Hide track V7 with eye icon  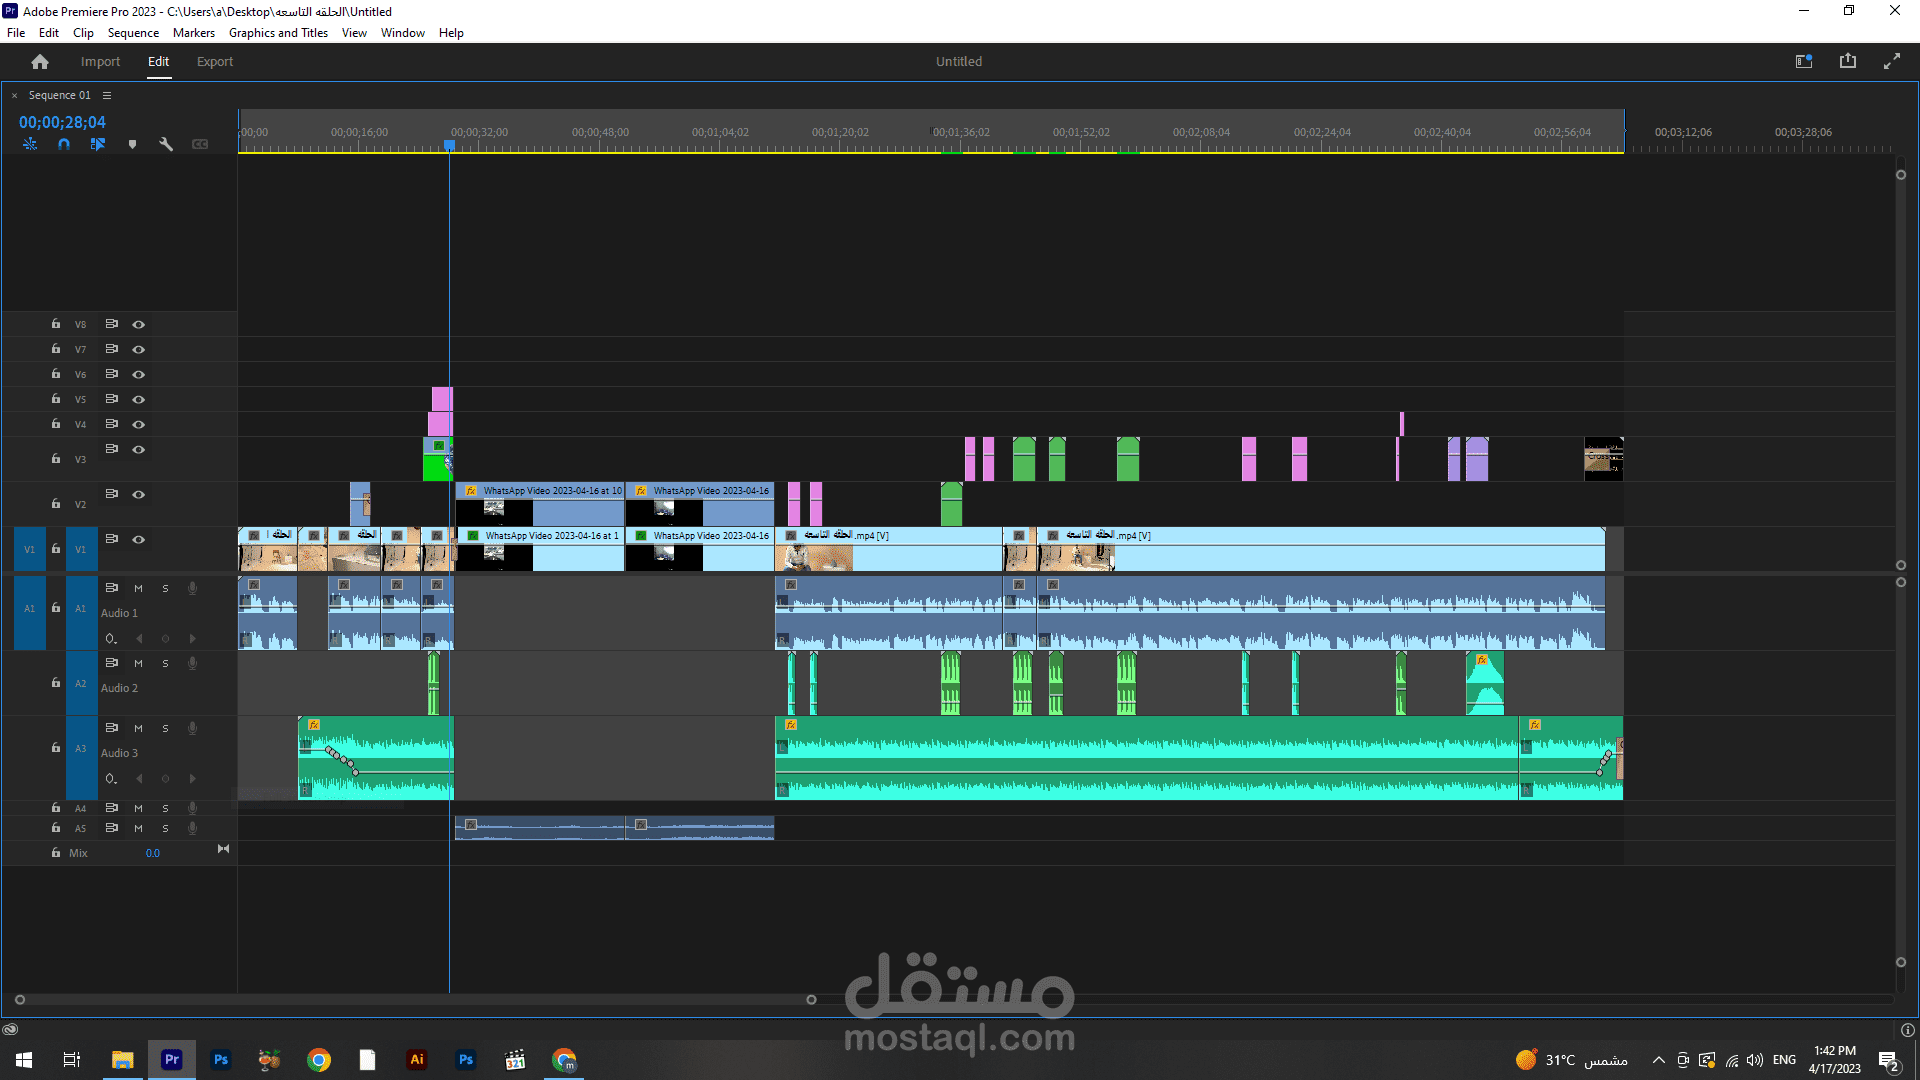point(139,350)
